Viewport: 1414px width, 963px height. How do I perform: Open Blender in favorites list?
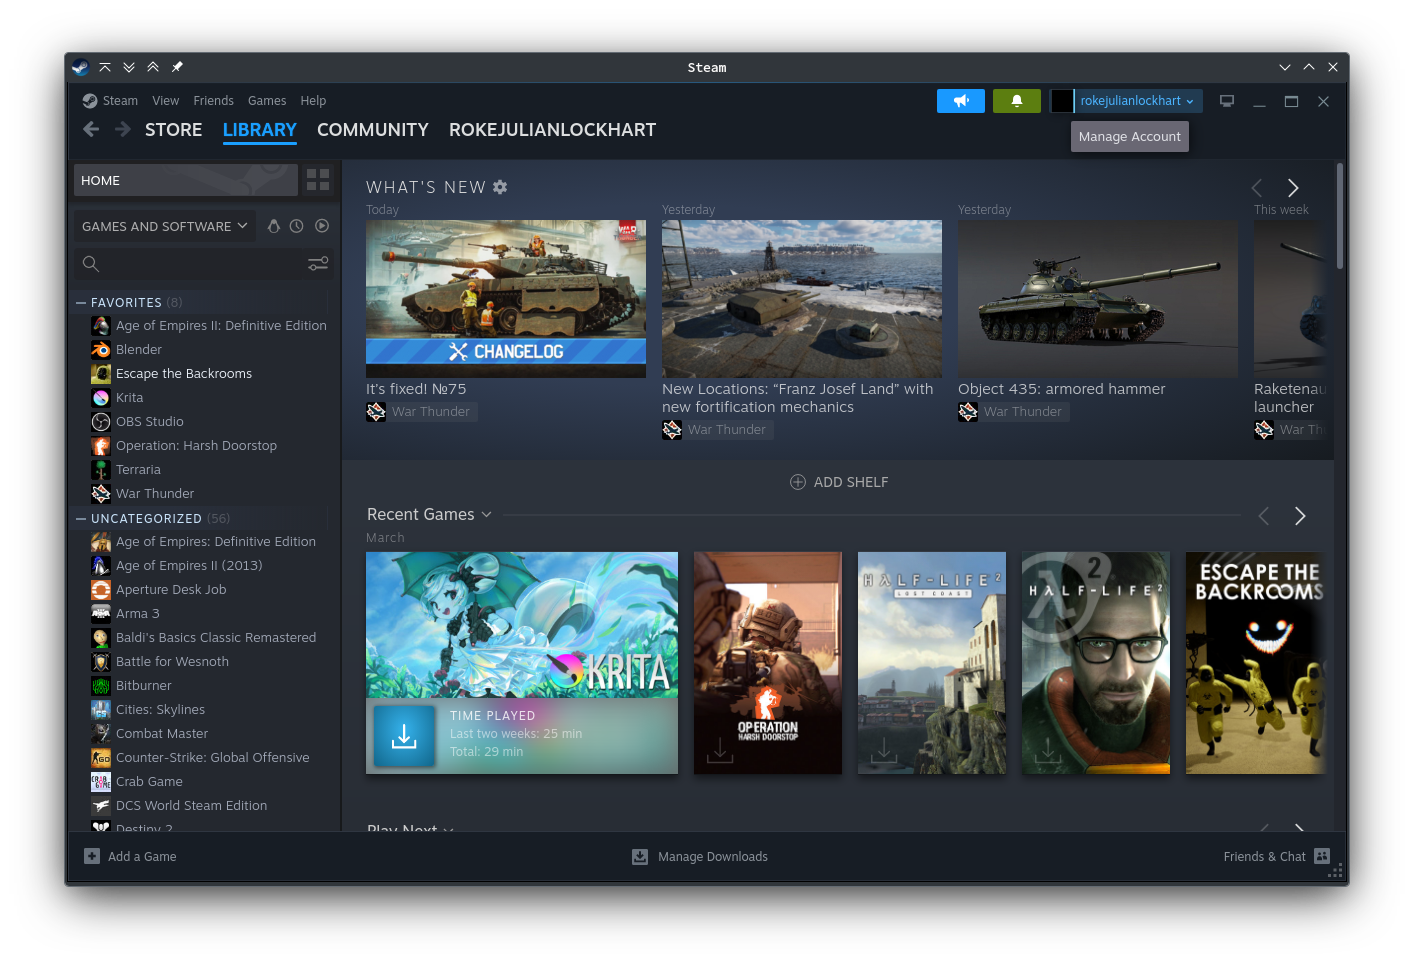pyautogui.click(x=138, y=350)
